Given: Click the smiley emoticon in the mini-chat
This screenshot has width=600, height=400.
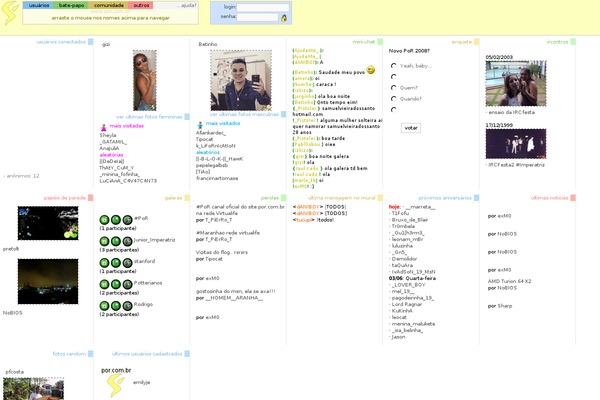Looking at the screenshot, I should click(370, 70).
